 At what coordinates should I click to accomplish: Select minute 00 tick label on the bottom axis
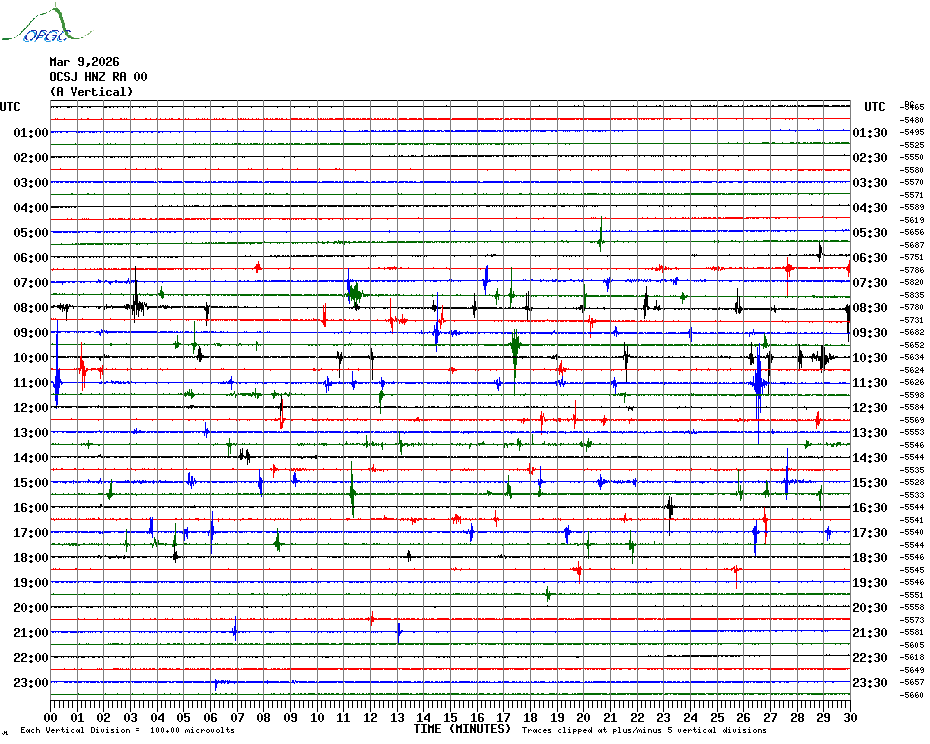coord(51,717)
